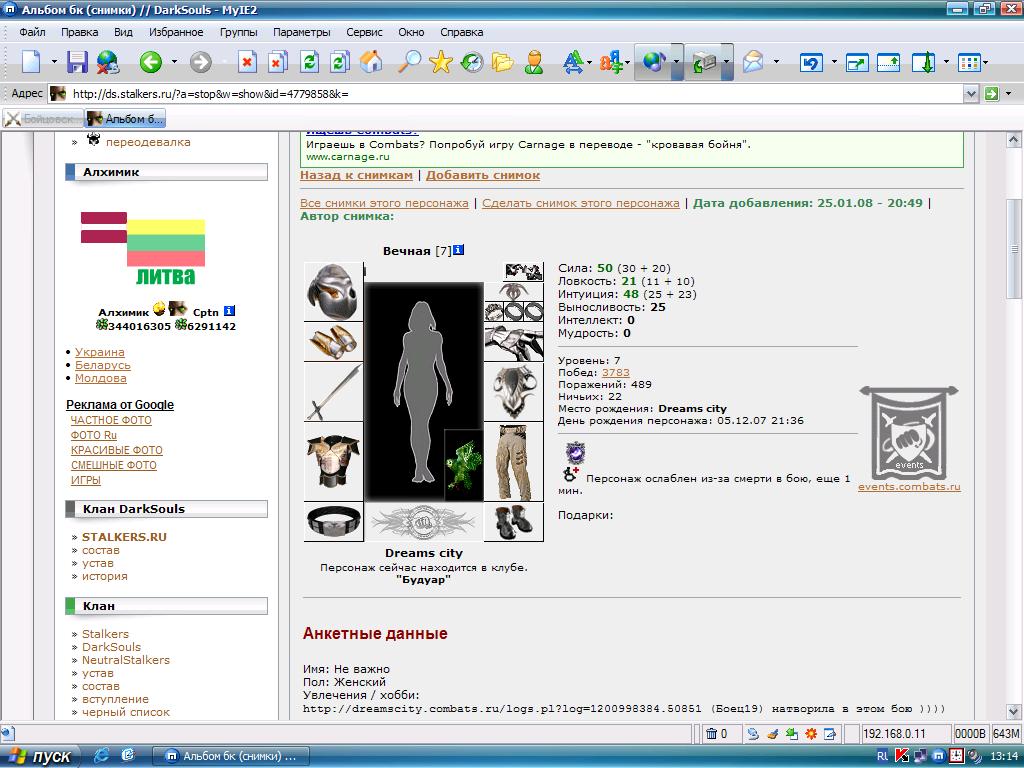The width and height of the screenshot is (1024, 768).
Task: Open the dropdown next to the Go button
Action: [1008, 93]
